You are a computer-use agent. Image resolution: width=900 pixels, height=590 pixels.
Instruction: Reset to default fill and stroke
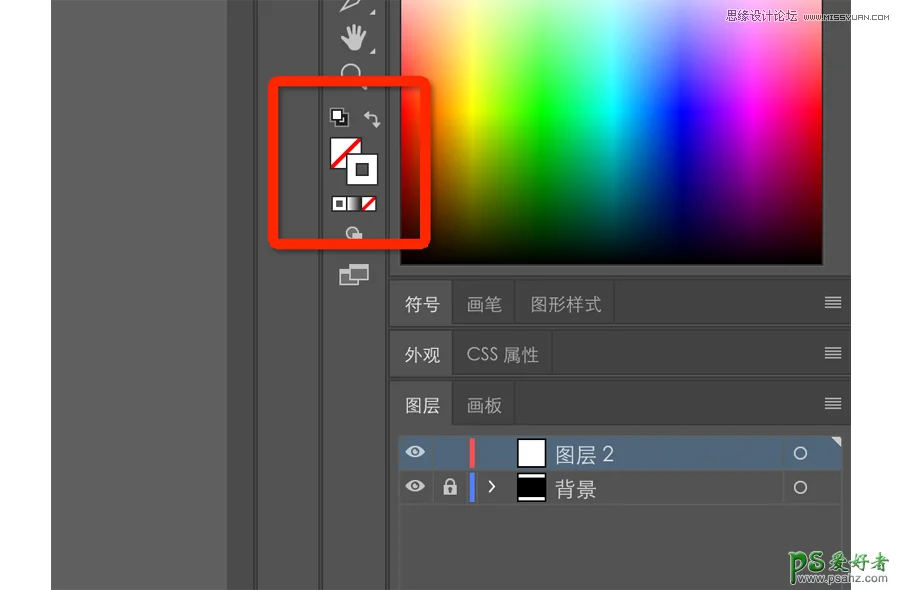(339, 117)
